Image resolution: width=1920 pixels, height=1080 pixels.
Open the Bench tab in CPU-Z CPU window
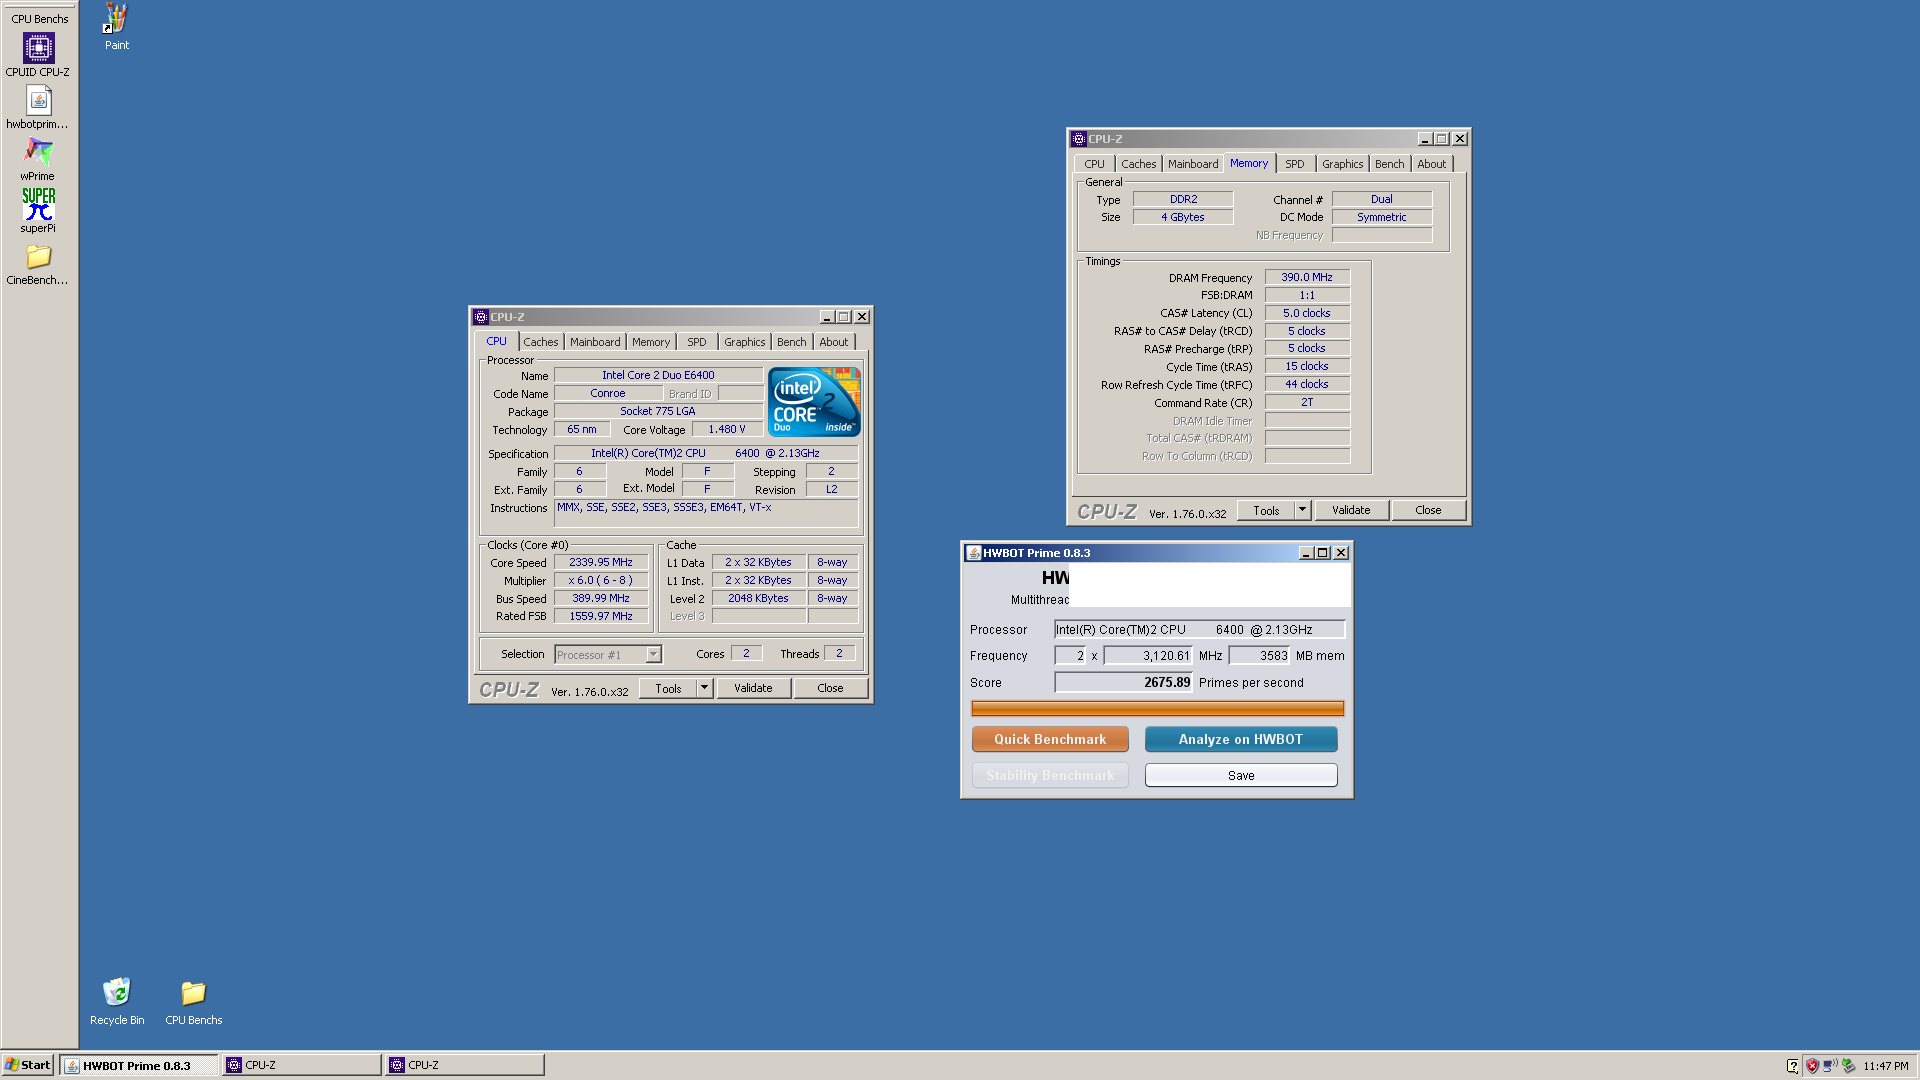[x=792, y=342]
